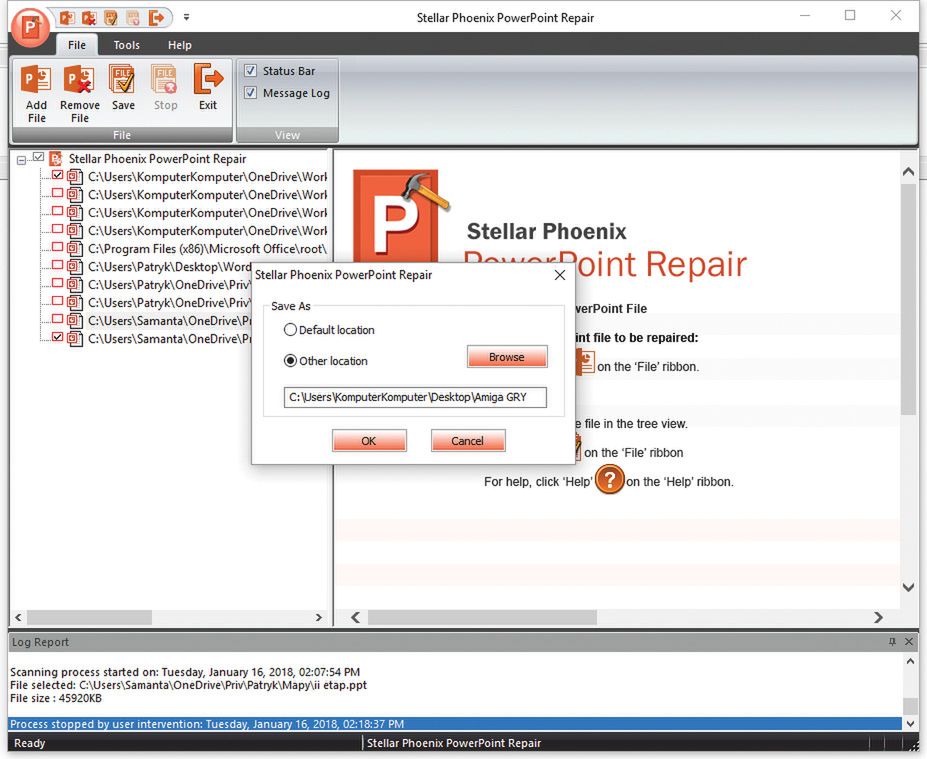Click the Remove File ribbon button
This screenshot has width=927, height=759.
pos(80,93)
